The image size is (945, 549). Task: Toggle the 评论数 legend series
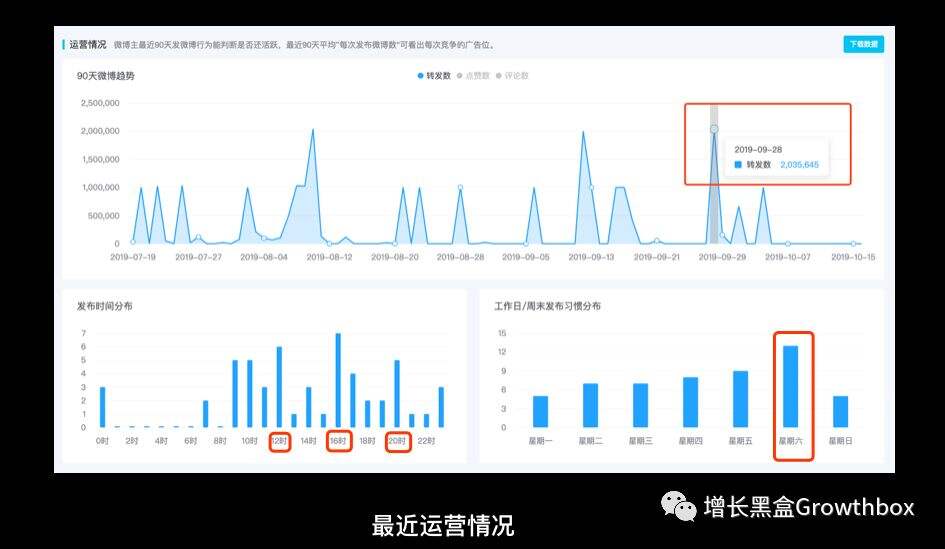512,76
